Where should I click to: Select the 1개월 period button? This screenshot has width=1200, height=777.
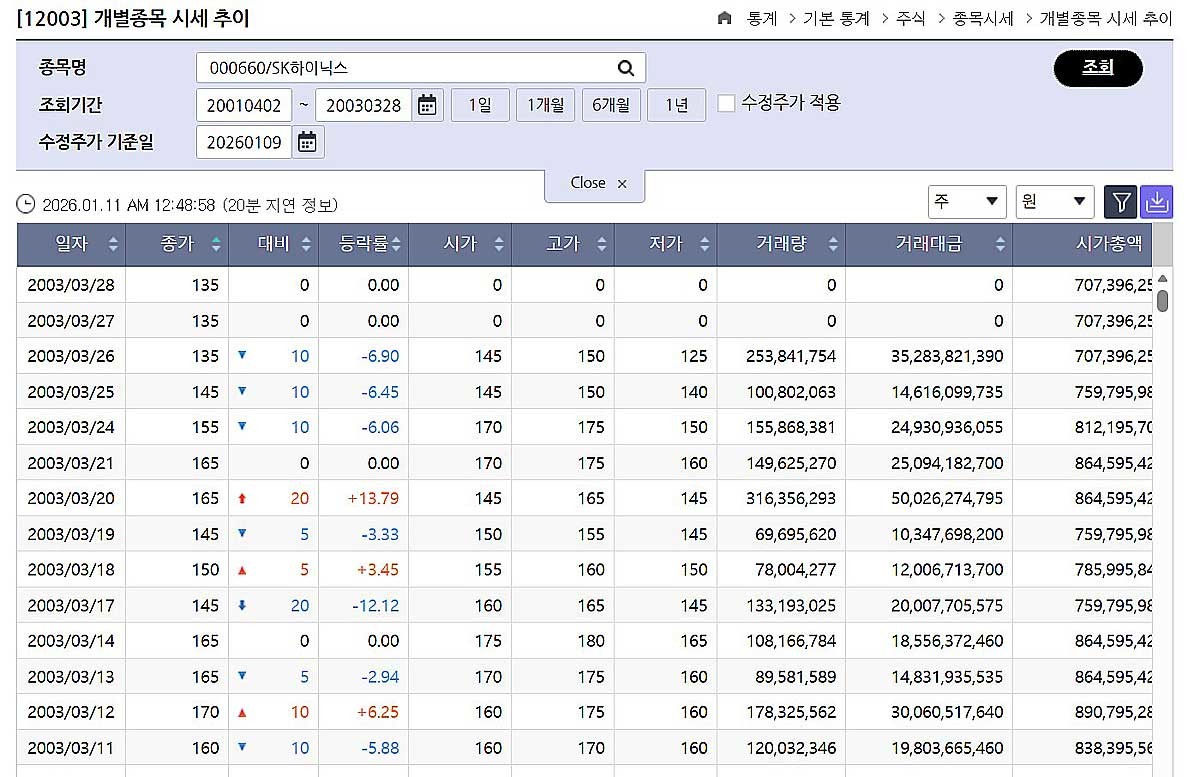(545, 105)
